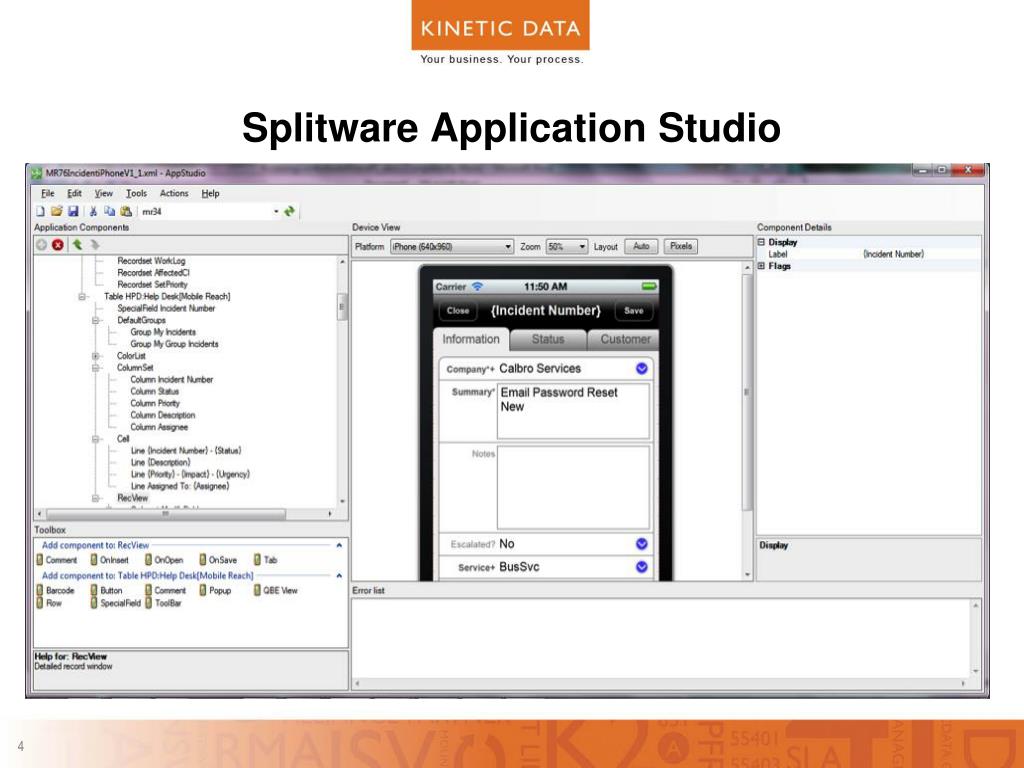Add a Popup component from the Toolbox

215,590
